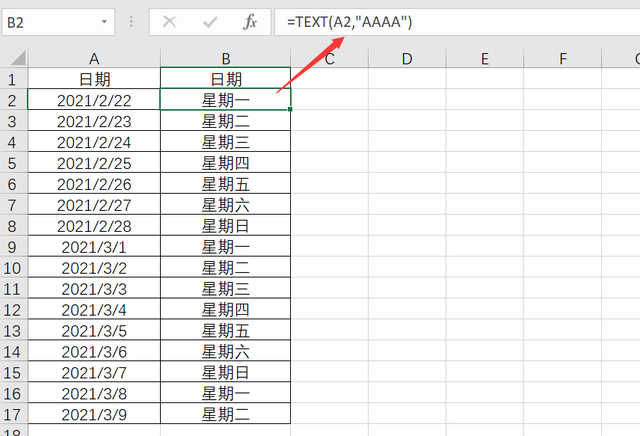Image resolution: width=640 pixels, height=436 pixels.
Task: Select column E header
Action: click(484, 58)
